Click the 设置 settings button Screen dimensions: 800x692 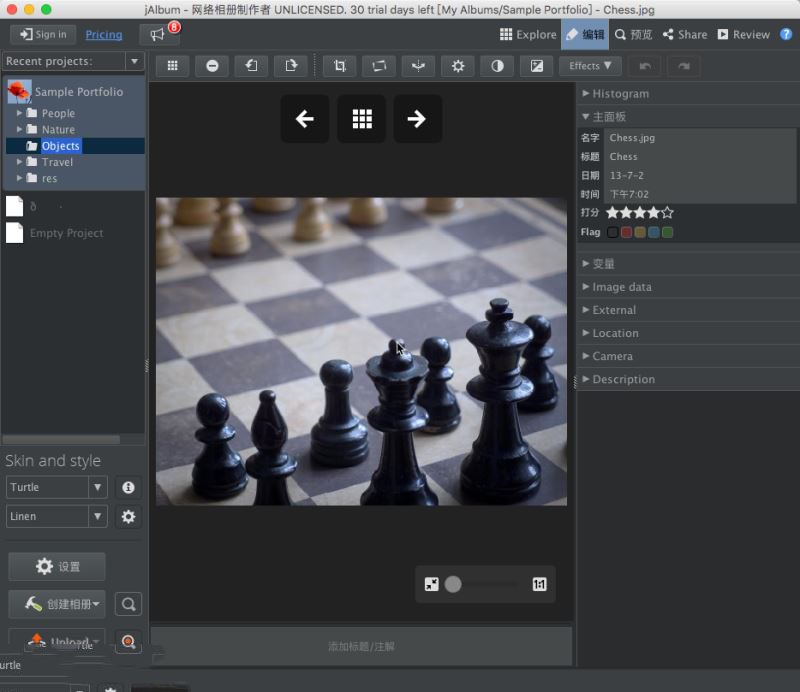tap(57, 566)
